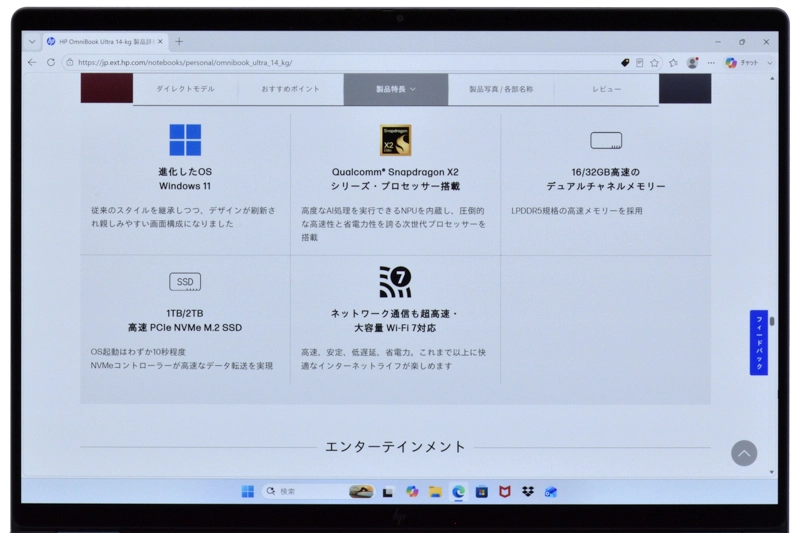Image resolution: width=800 pixels, height=533 pixels.
Task: Click the OS起動はわずか10秒程度 text
Action: [x=138, y=352]
